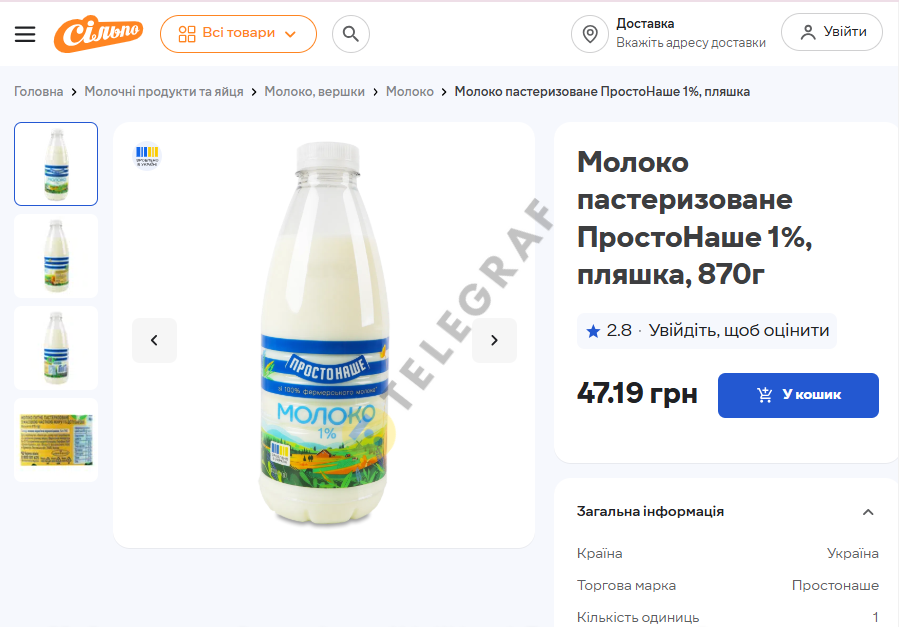Open the hamburger menu icon
Screen dimensions: 900x627
coord(25,34)
